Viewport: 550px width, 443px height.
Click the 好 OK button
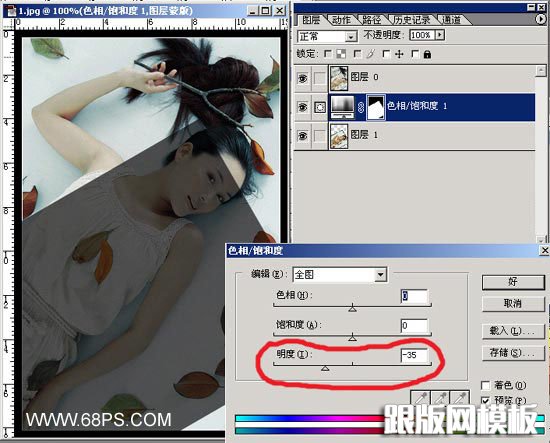[513, 282]
